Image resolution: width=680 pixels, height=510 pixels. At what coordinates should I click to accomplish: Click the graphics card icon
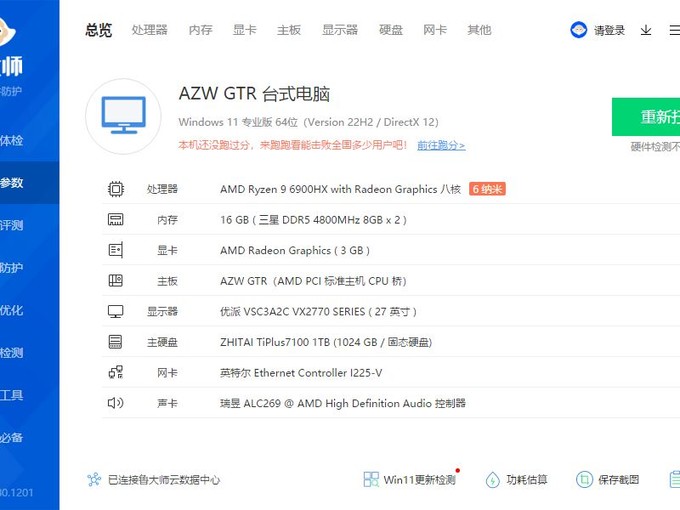tap(116, 250)
